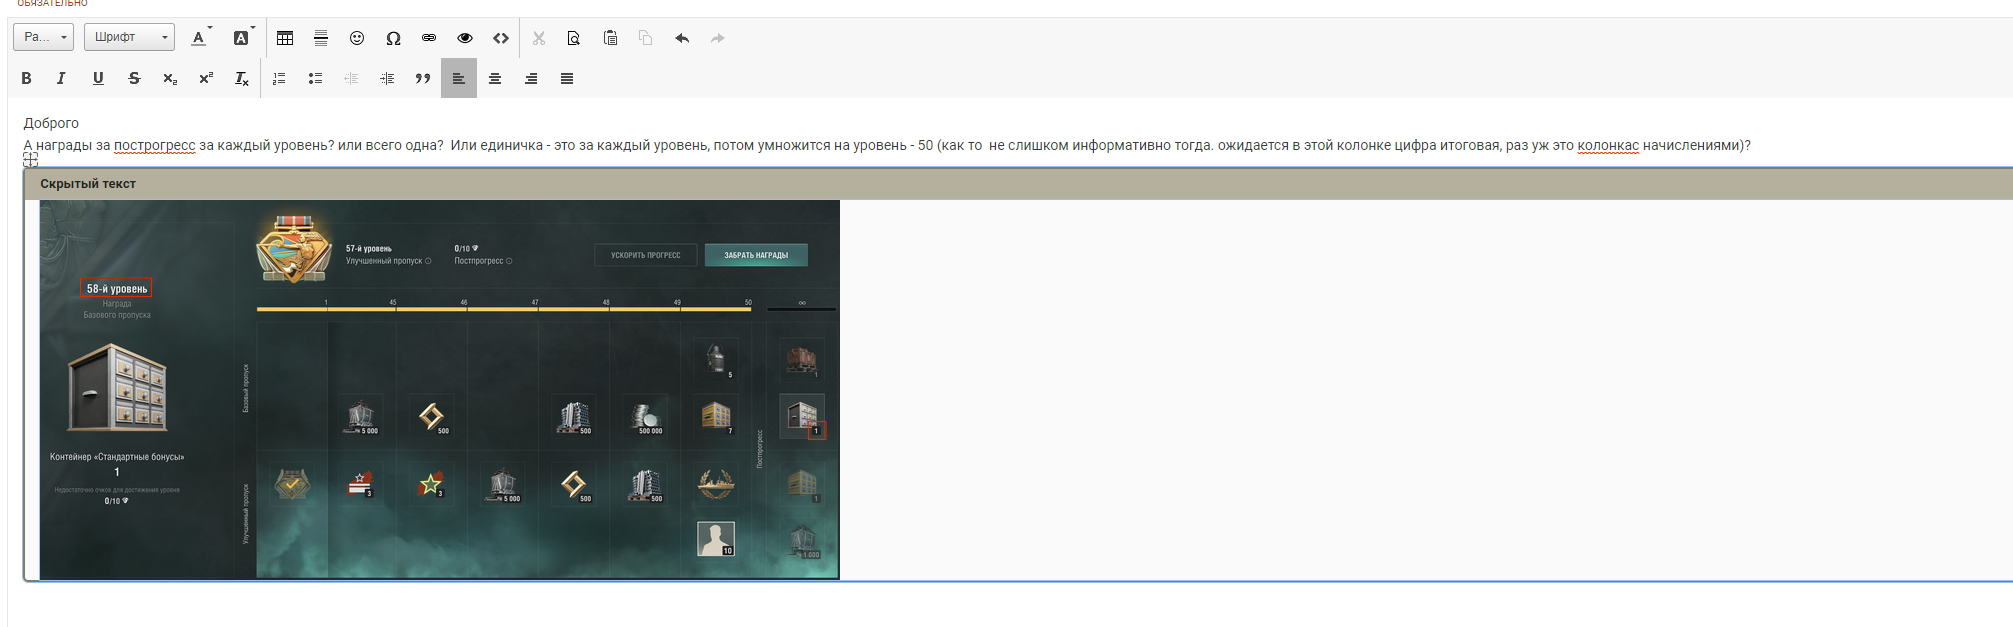Center the text
Screen dimensions: 2013x627
point(495,78)
